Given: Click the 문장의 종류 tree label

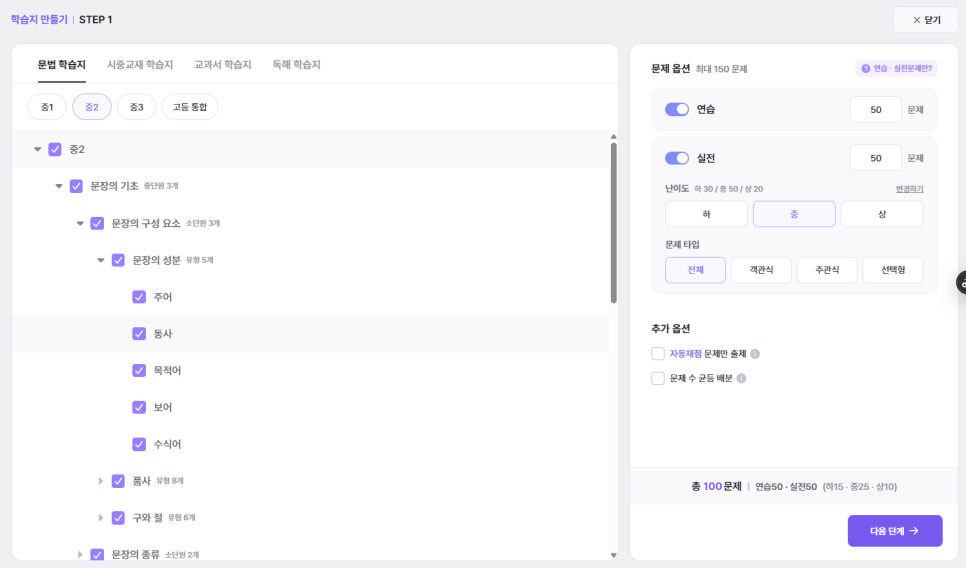Looking at the screenshot, I should [x=135, y=554].
